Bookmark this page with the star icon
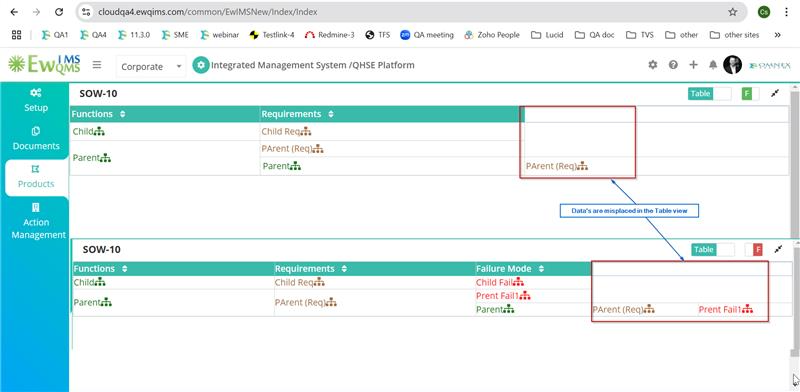The image size is (800, 392). pos(733,12)
